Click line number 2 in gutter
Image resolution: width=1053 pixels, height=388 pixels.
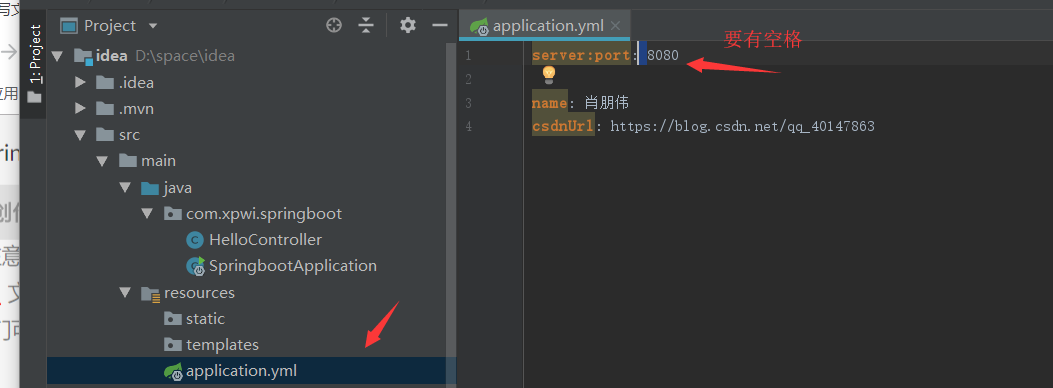coord(468,80)
